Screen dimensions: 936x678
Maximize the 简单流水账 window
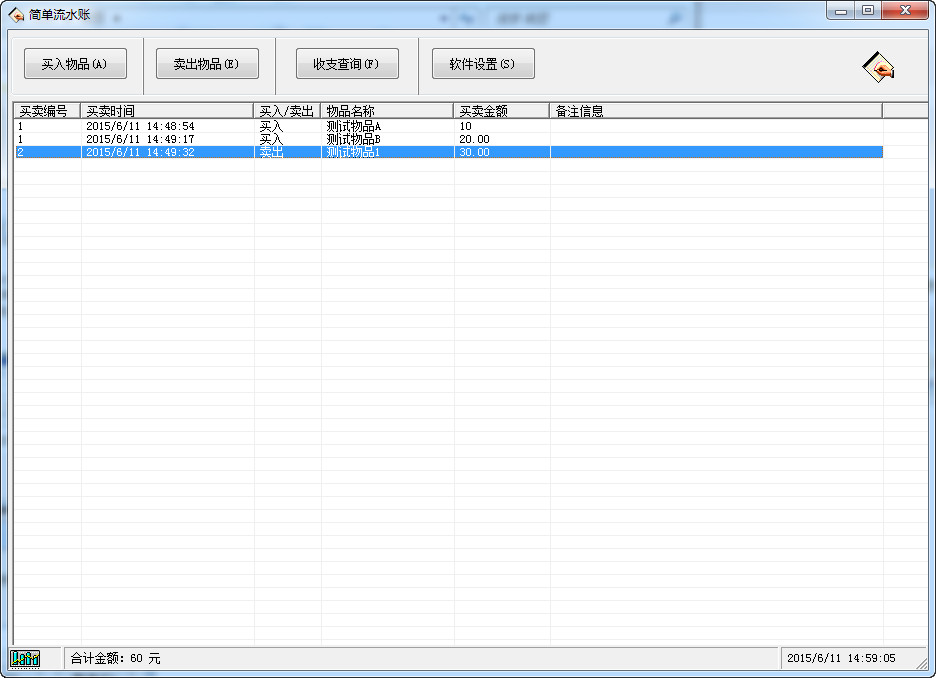click(868, 11)
